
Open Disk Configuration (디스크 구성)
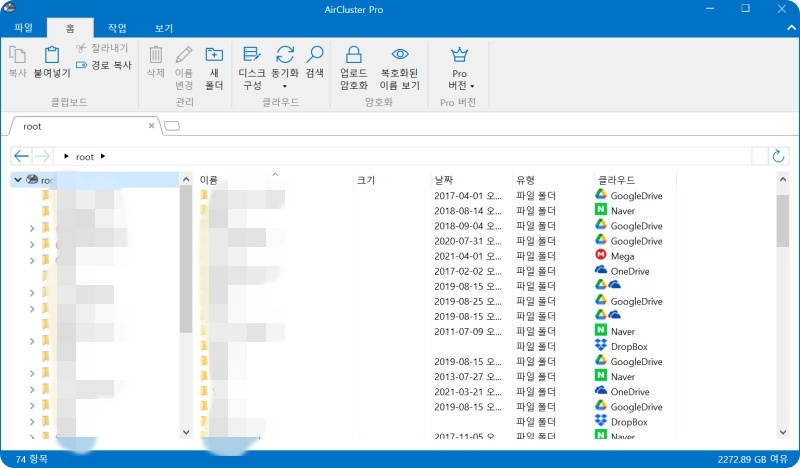252,67
